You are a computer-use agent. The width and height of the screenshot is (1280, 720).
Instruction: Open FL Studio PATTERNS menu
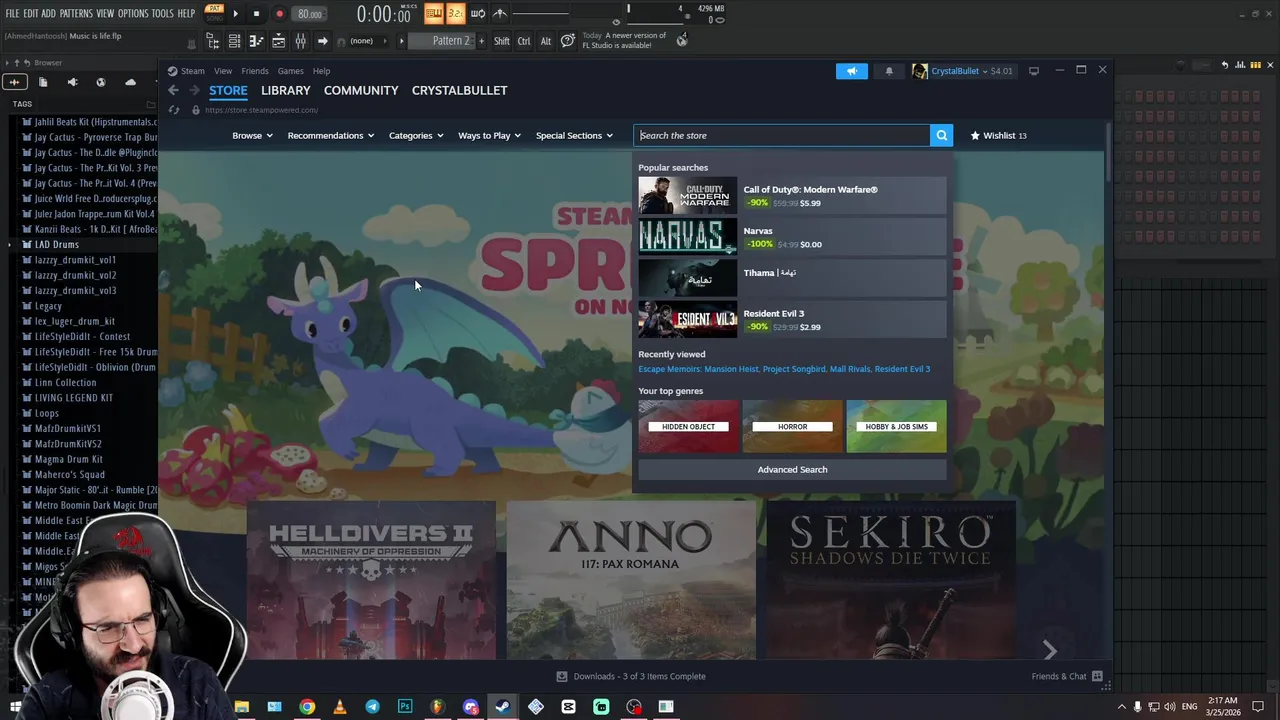[76, 13]
